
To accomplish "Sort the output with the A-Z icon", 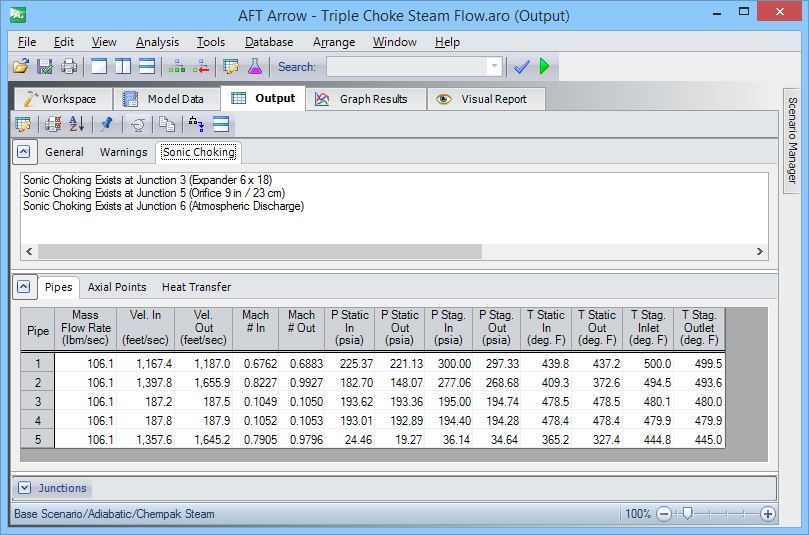I will [76, 124].
